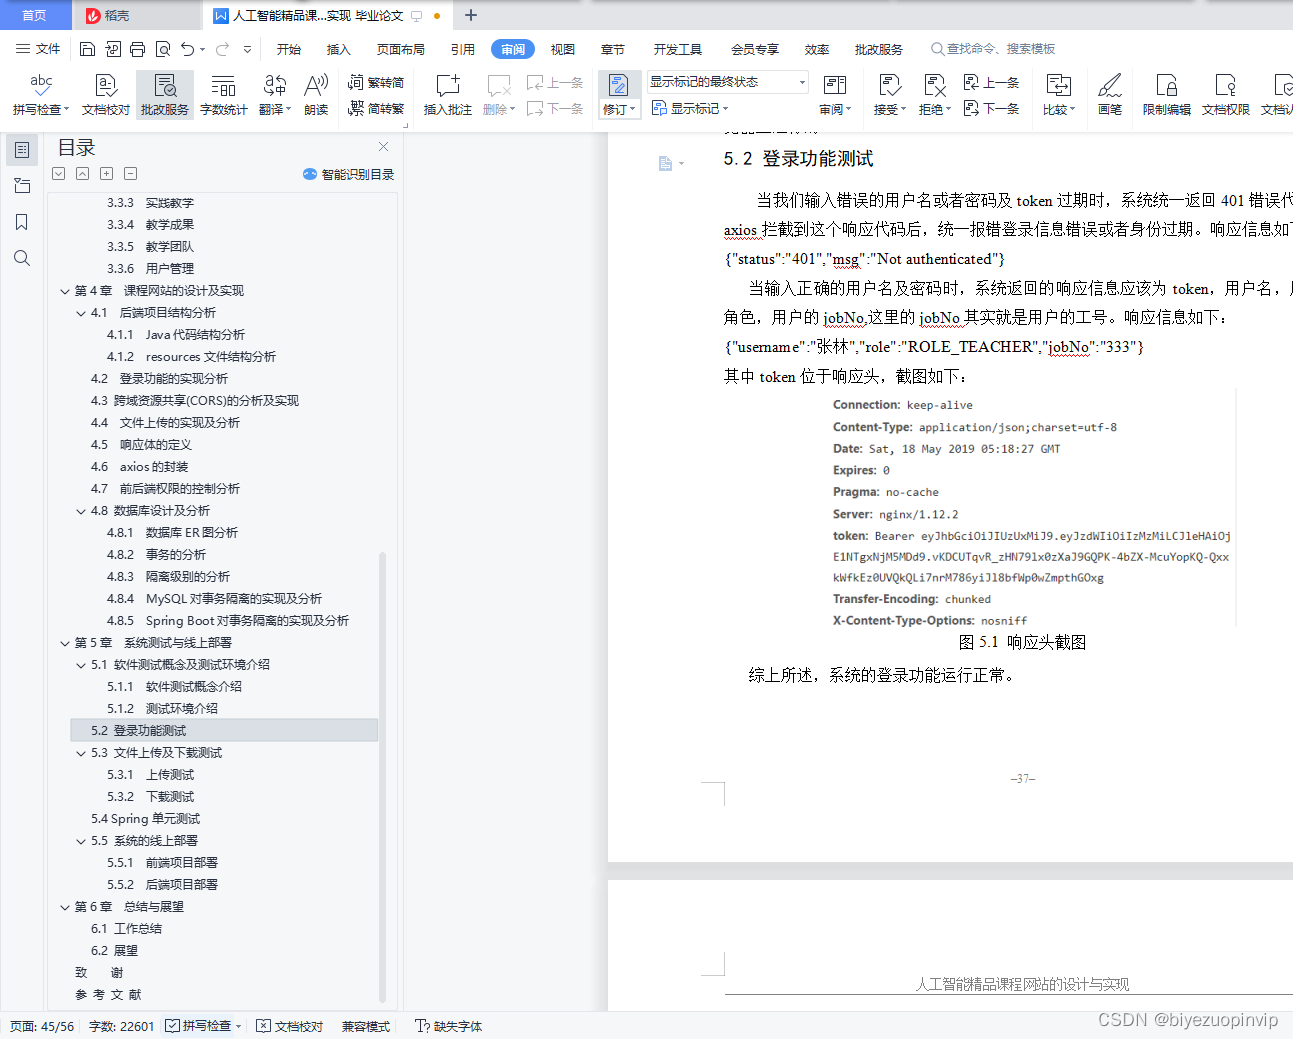
Task: Redo the last action
Action: (222, 49)
